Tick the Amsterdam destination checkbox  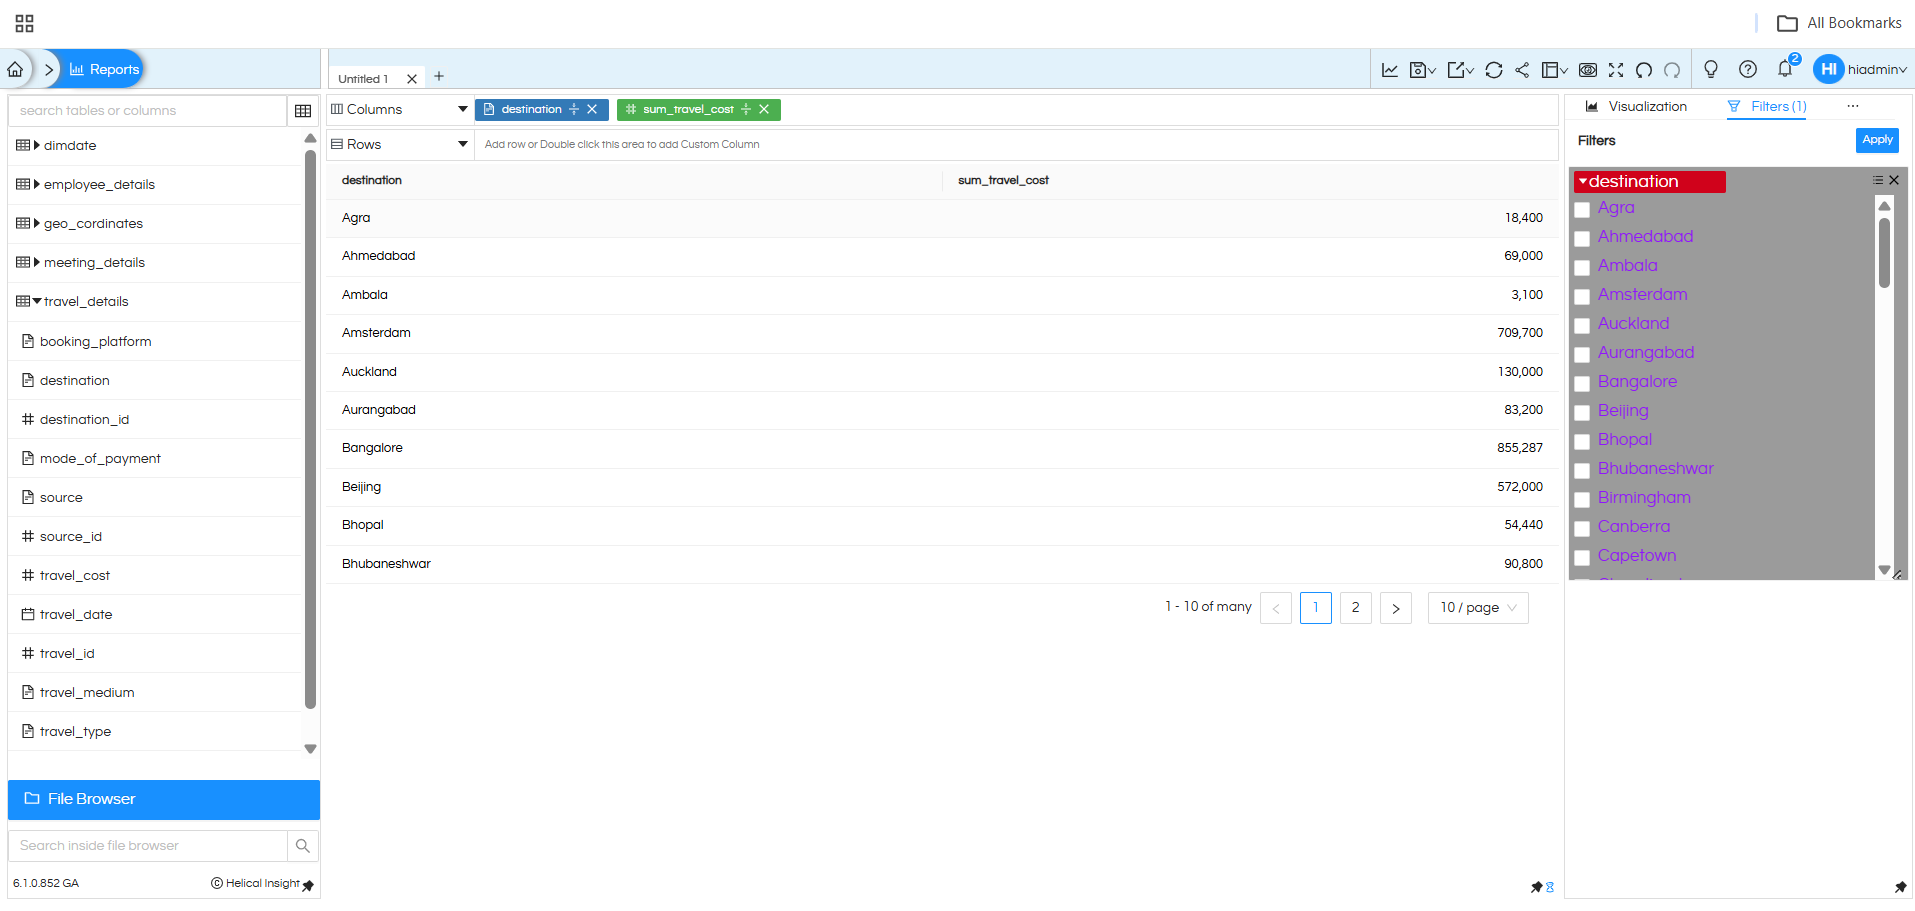pos(1582,297)
